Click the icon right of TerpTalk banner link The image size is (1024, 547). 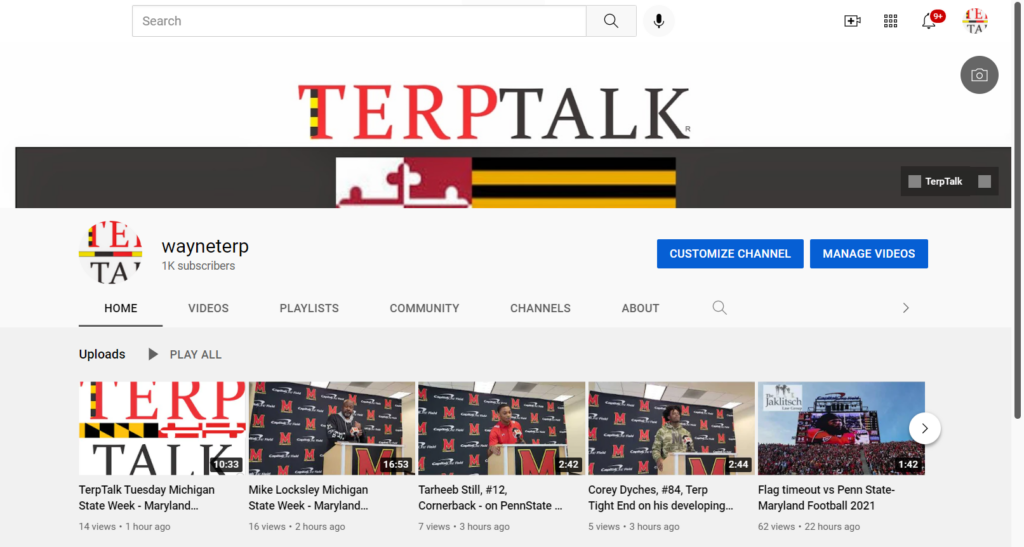tap(984, 181)
